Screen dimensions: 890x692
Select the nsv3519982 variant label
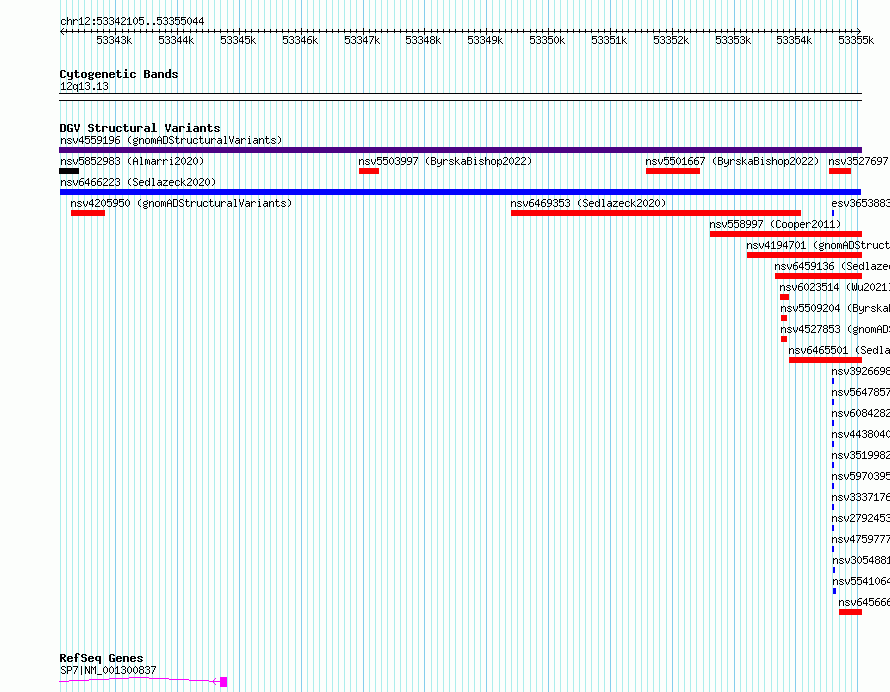coord(860,455)
